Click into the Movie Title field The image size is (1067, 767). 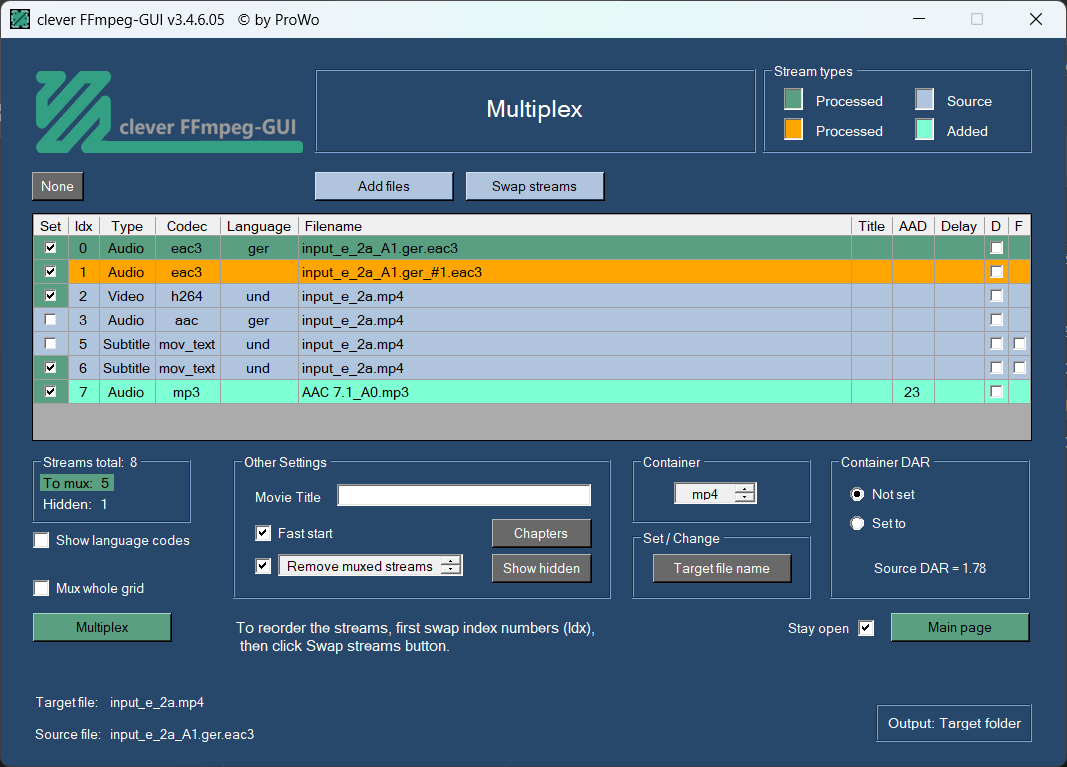coord(464,496)
